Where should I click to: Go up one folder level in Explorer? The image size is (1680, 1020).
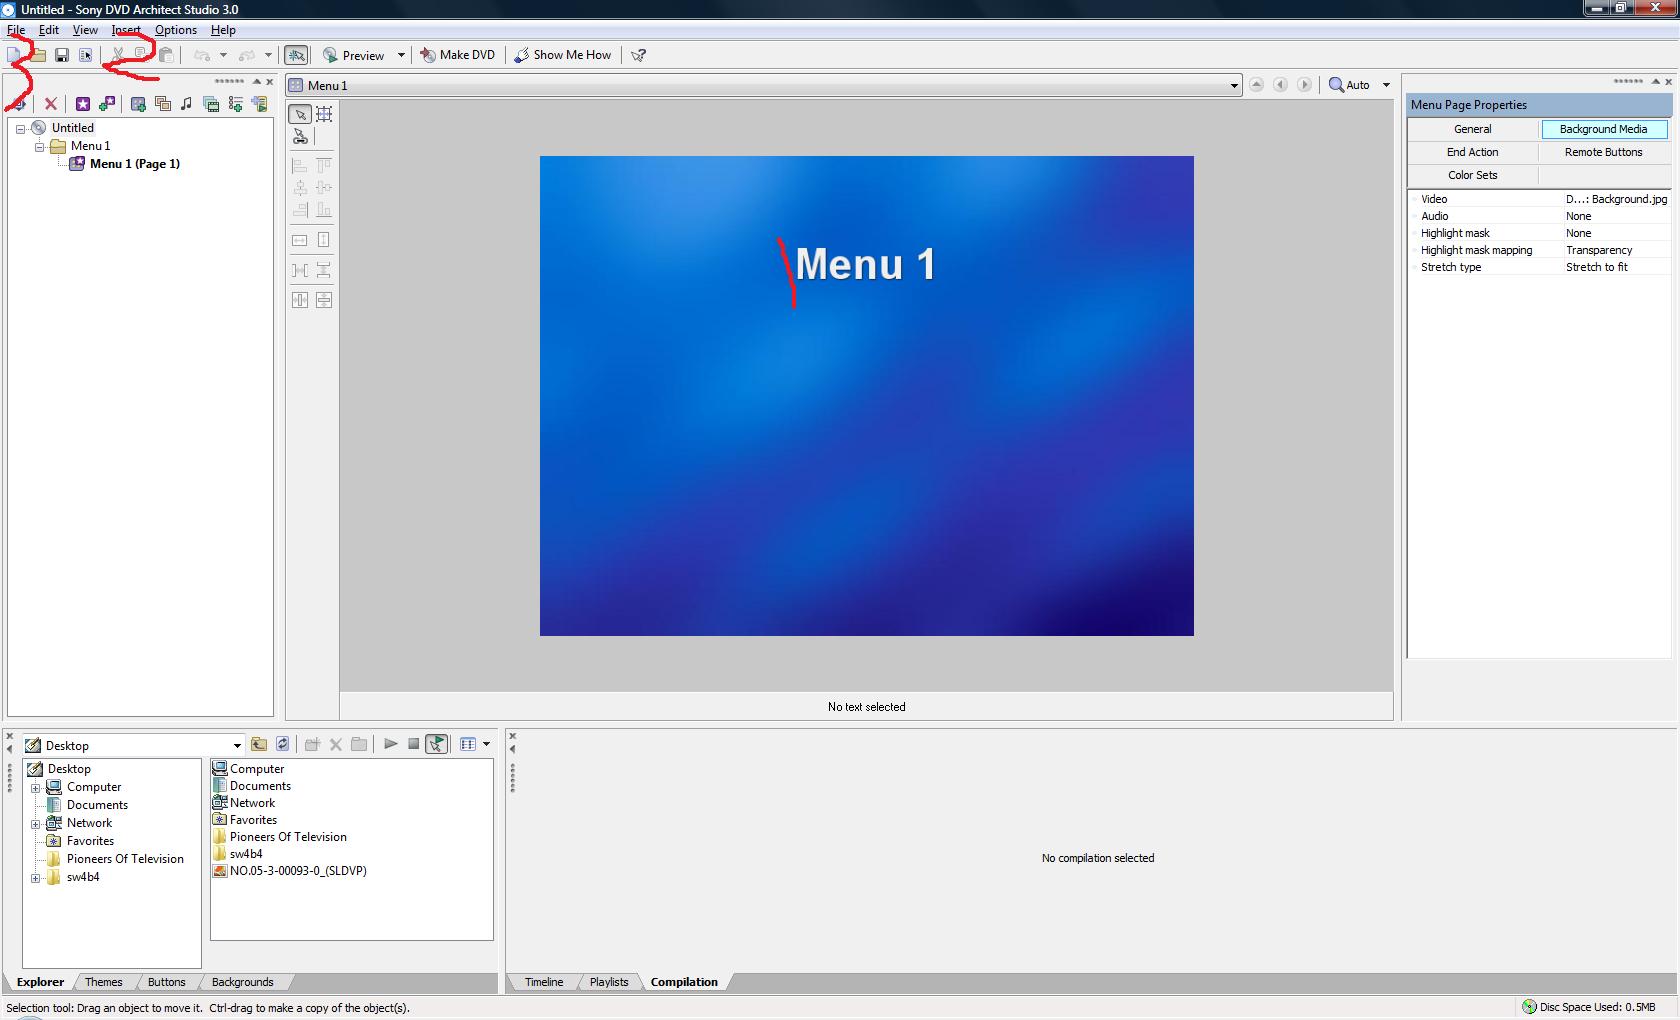coord(259,744)
